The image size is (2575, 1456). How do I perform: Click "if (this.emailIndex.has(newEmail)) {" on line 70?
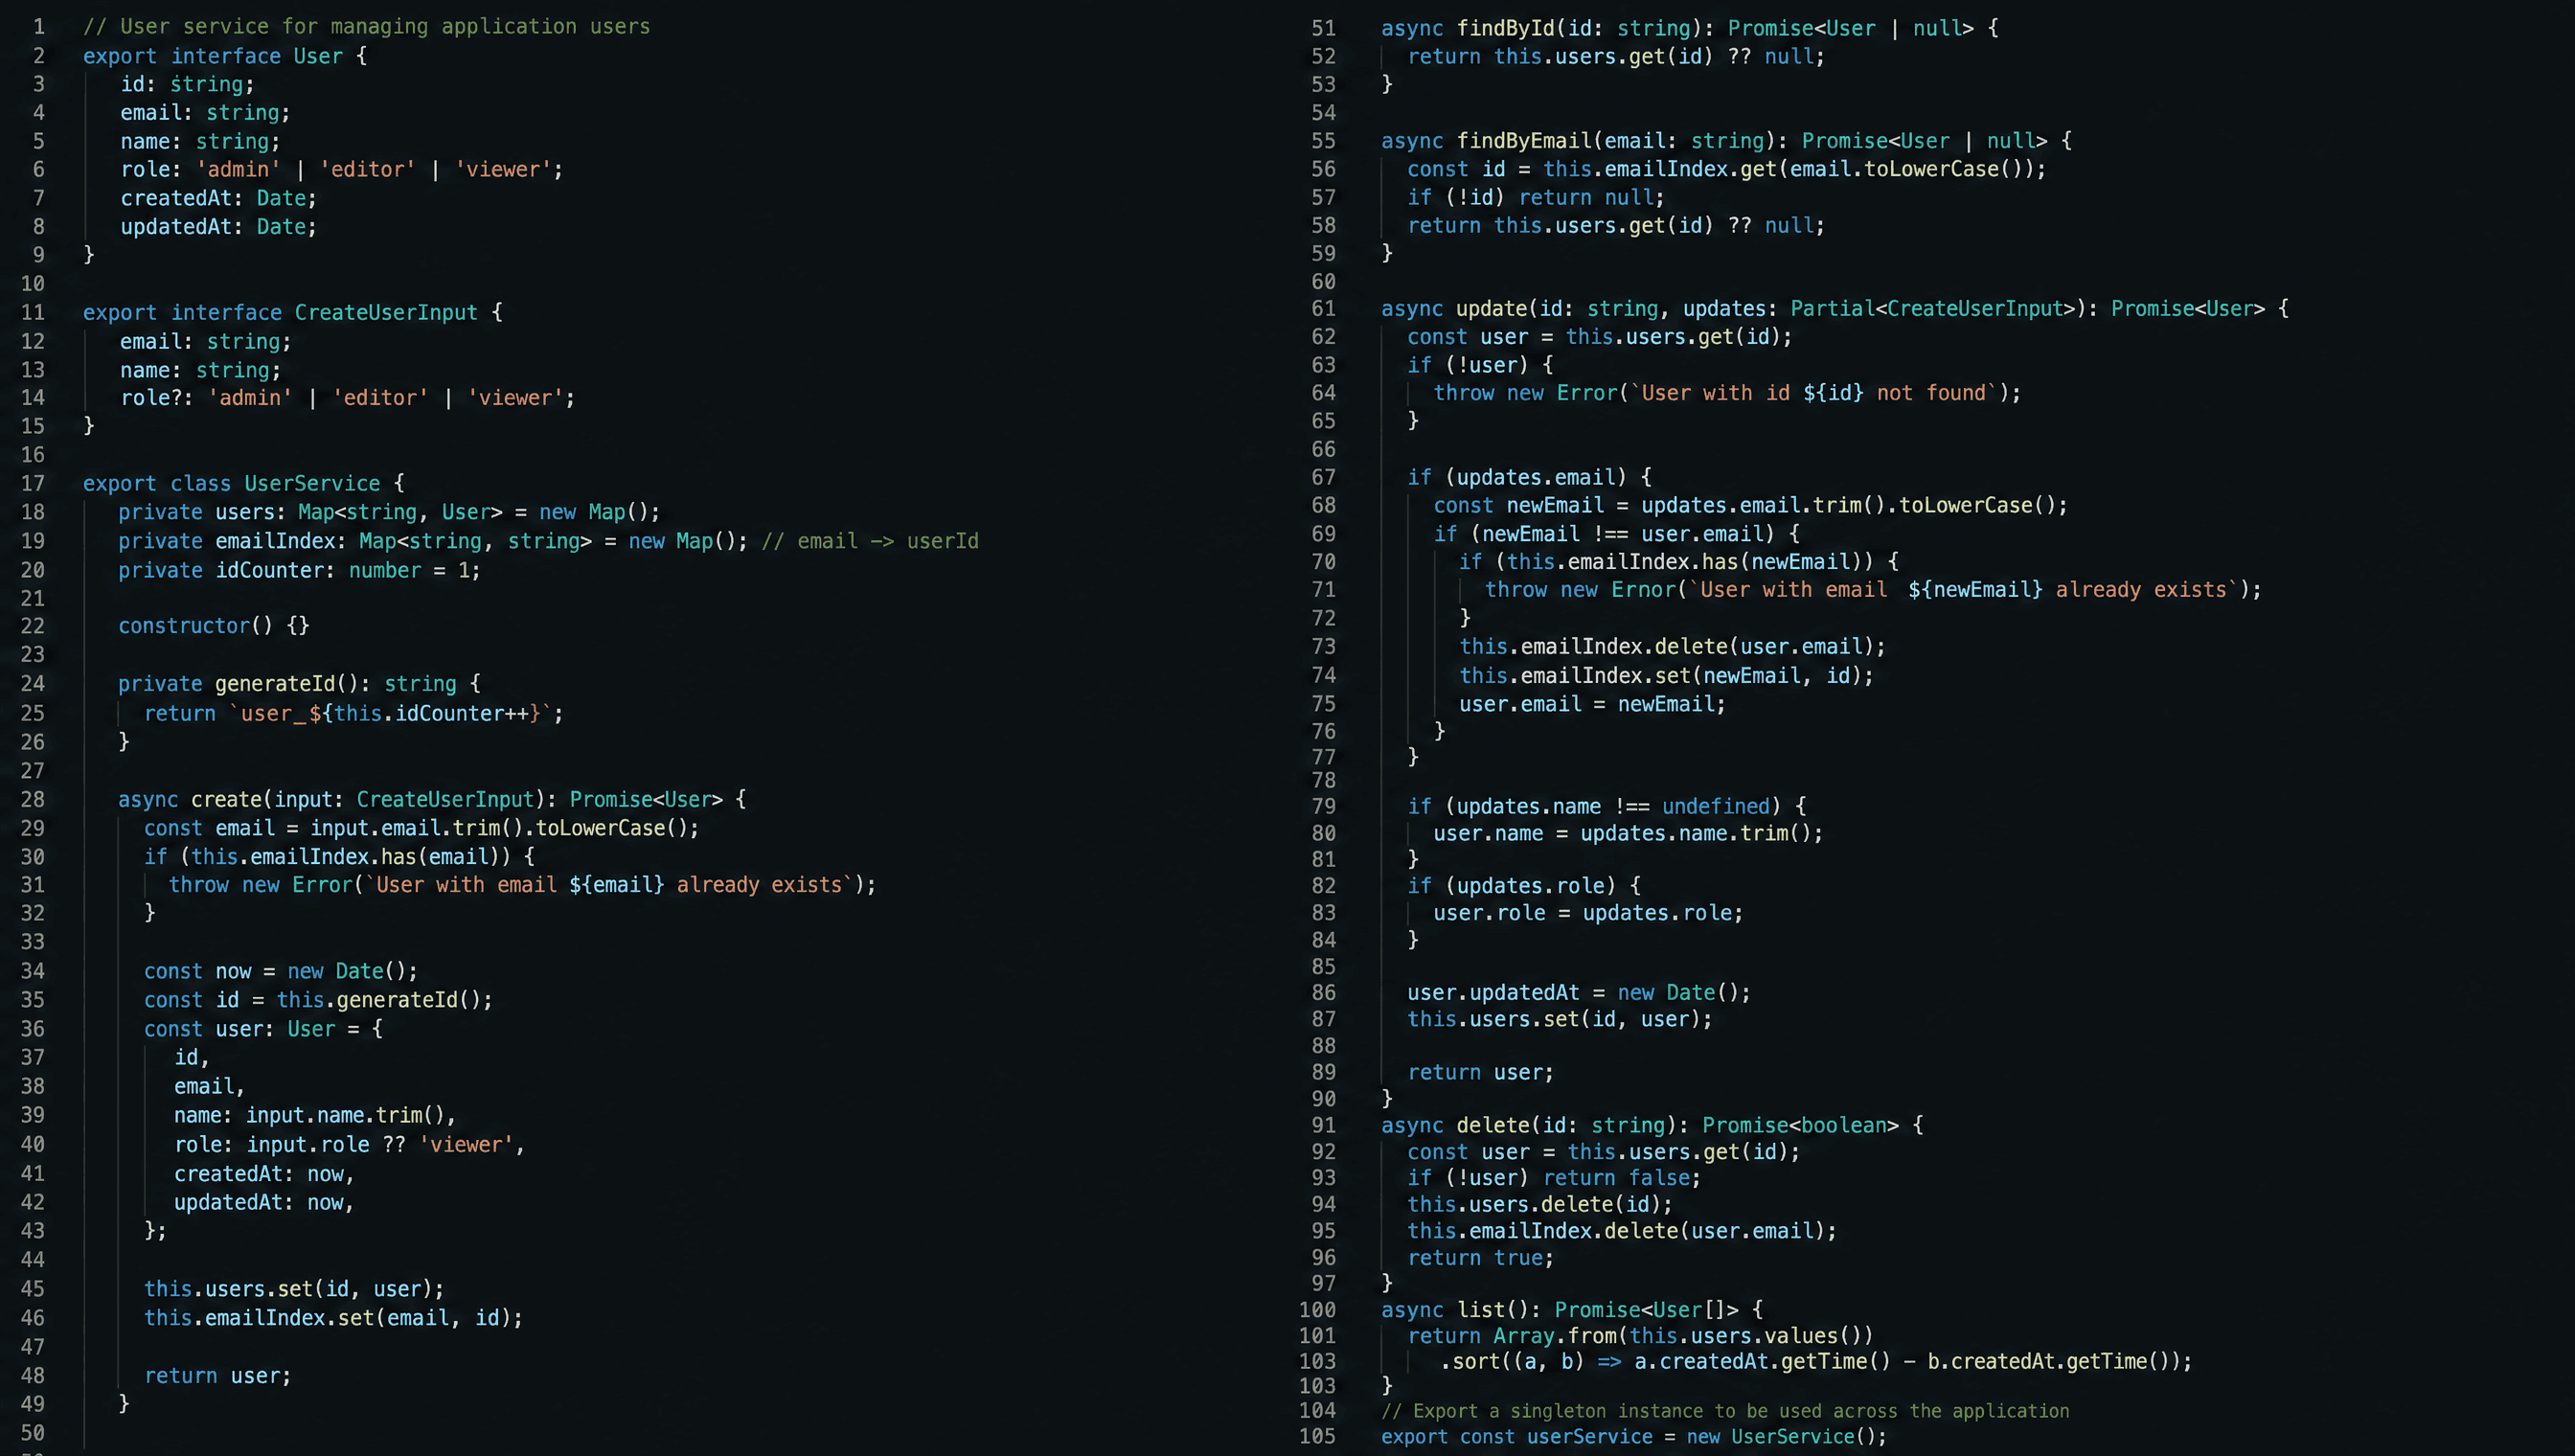(x=1679, y=562)
